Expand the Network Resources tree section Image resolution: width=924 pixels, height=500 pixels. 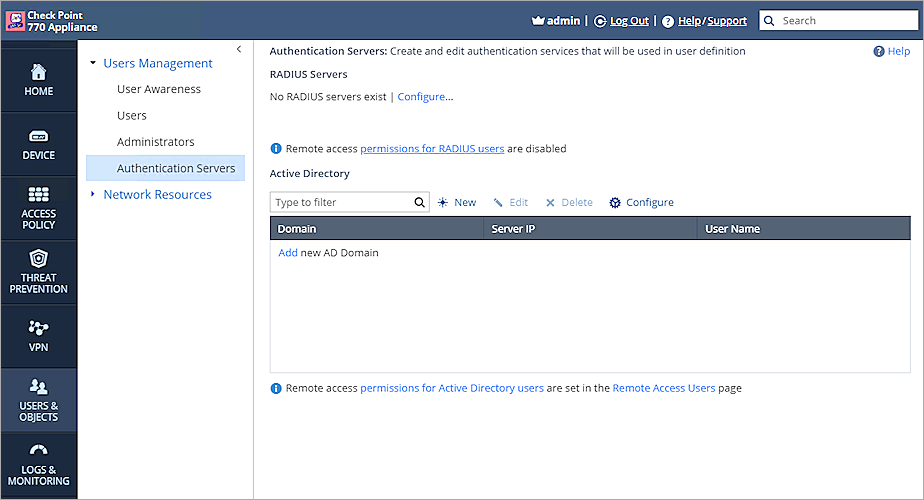tap(93, 194)
